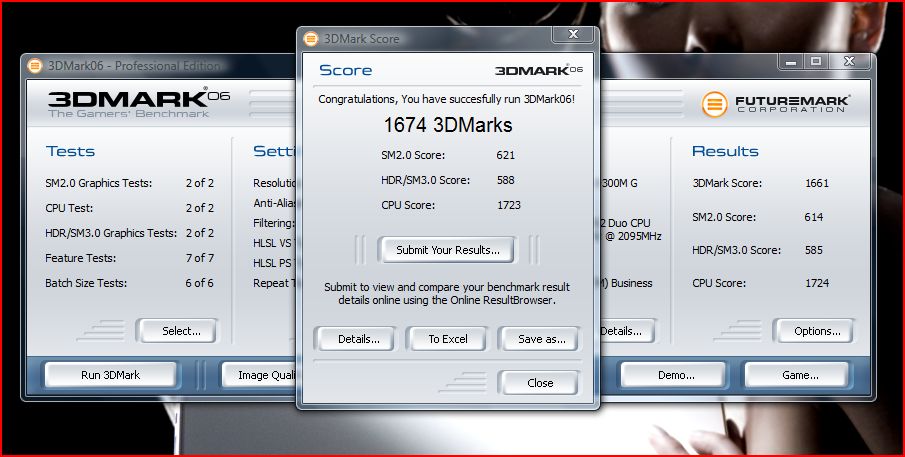Viewport: 905px width, 457px height.
Task: Click the Congratulations message text
Action: [446, 99]
